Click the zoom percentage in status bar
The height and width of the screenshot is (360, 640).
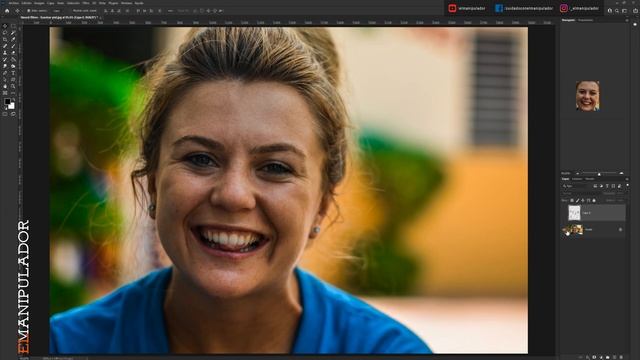point(24,358)
